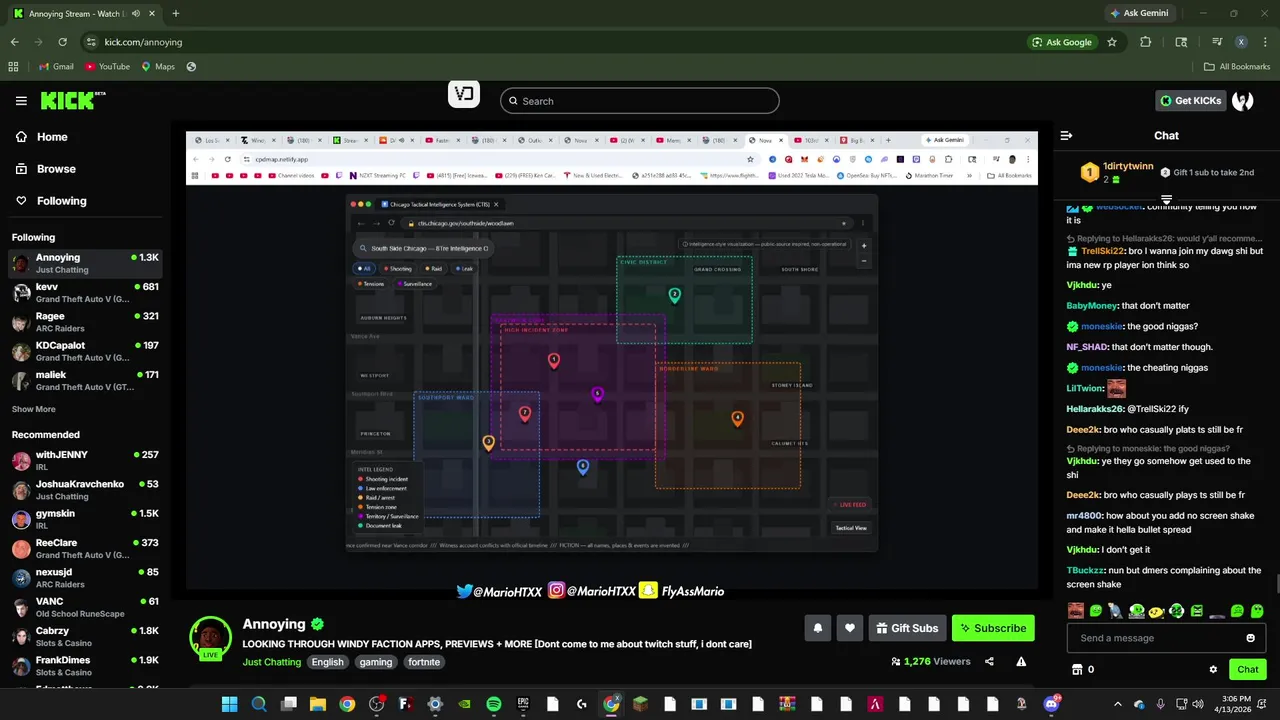This screenshot has height=720, width=1280.
Task: Select the kevv channel in Following
Action: click(85, 293)
